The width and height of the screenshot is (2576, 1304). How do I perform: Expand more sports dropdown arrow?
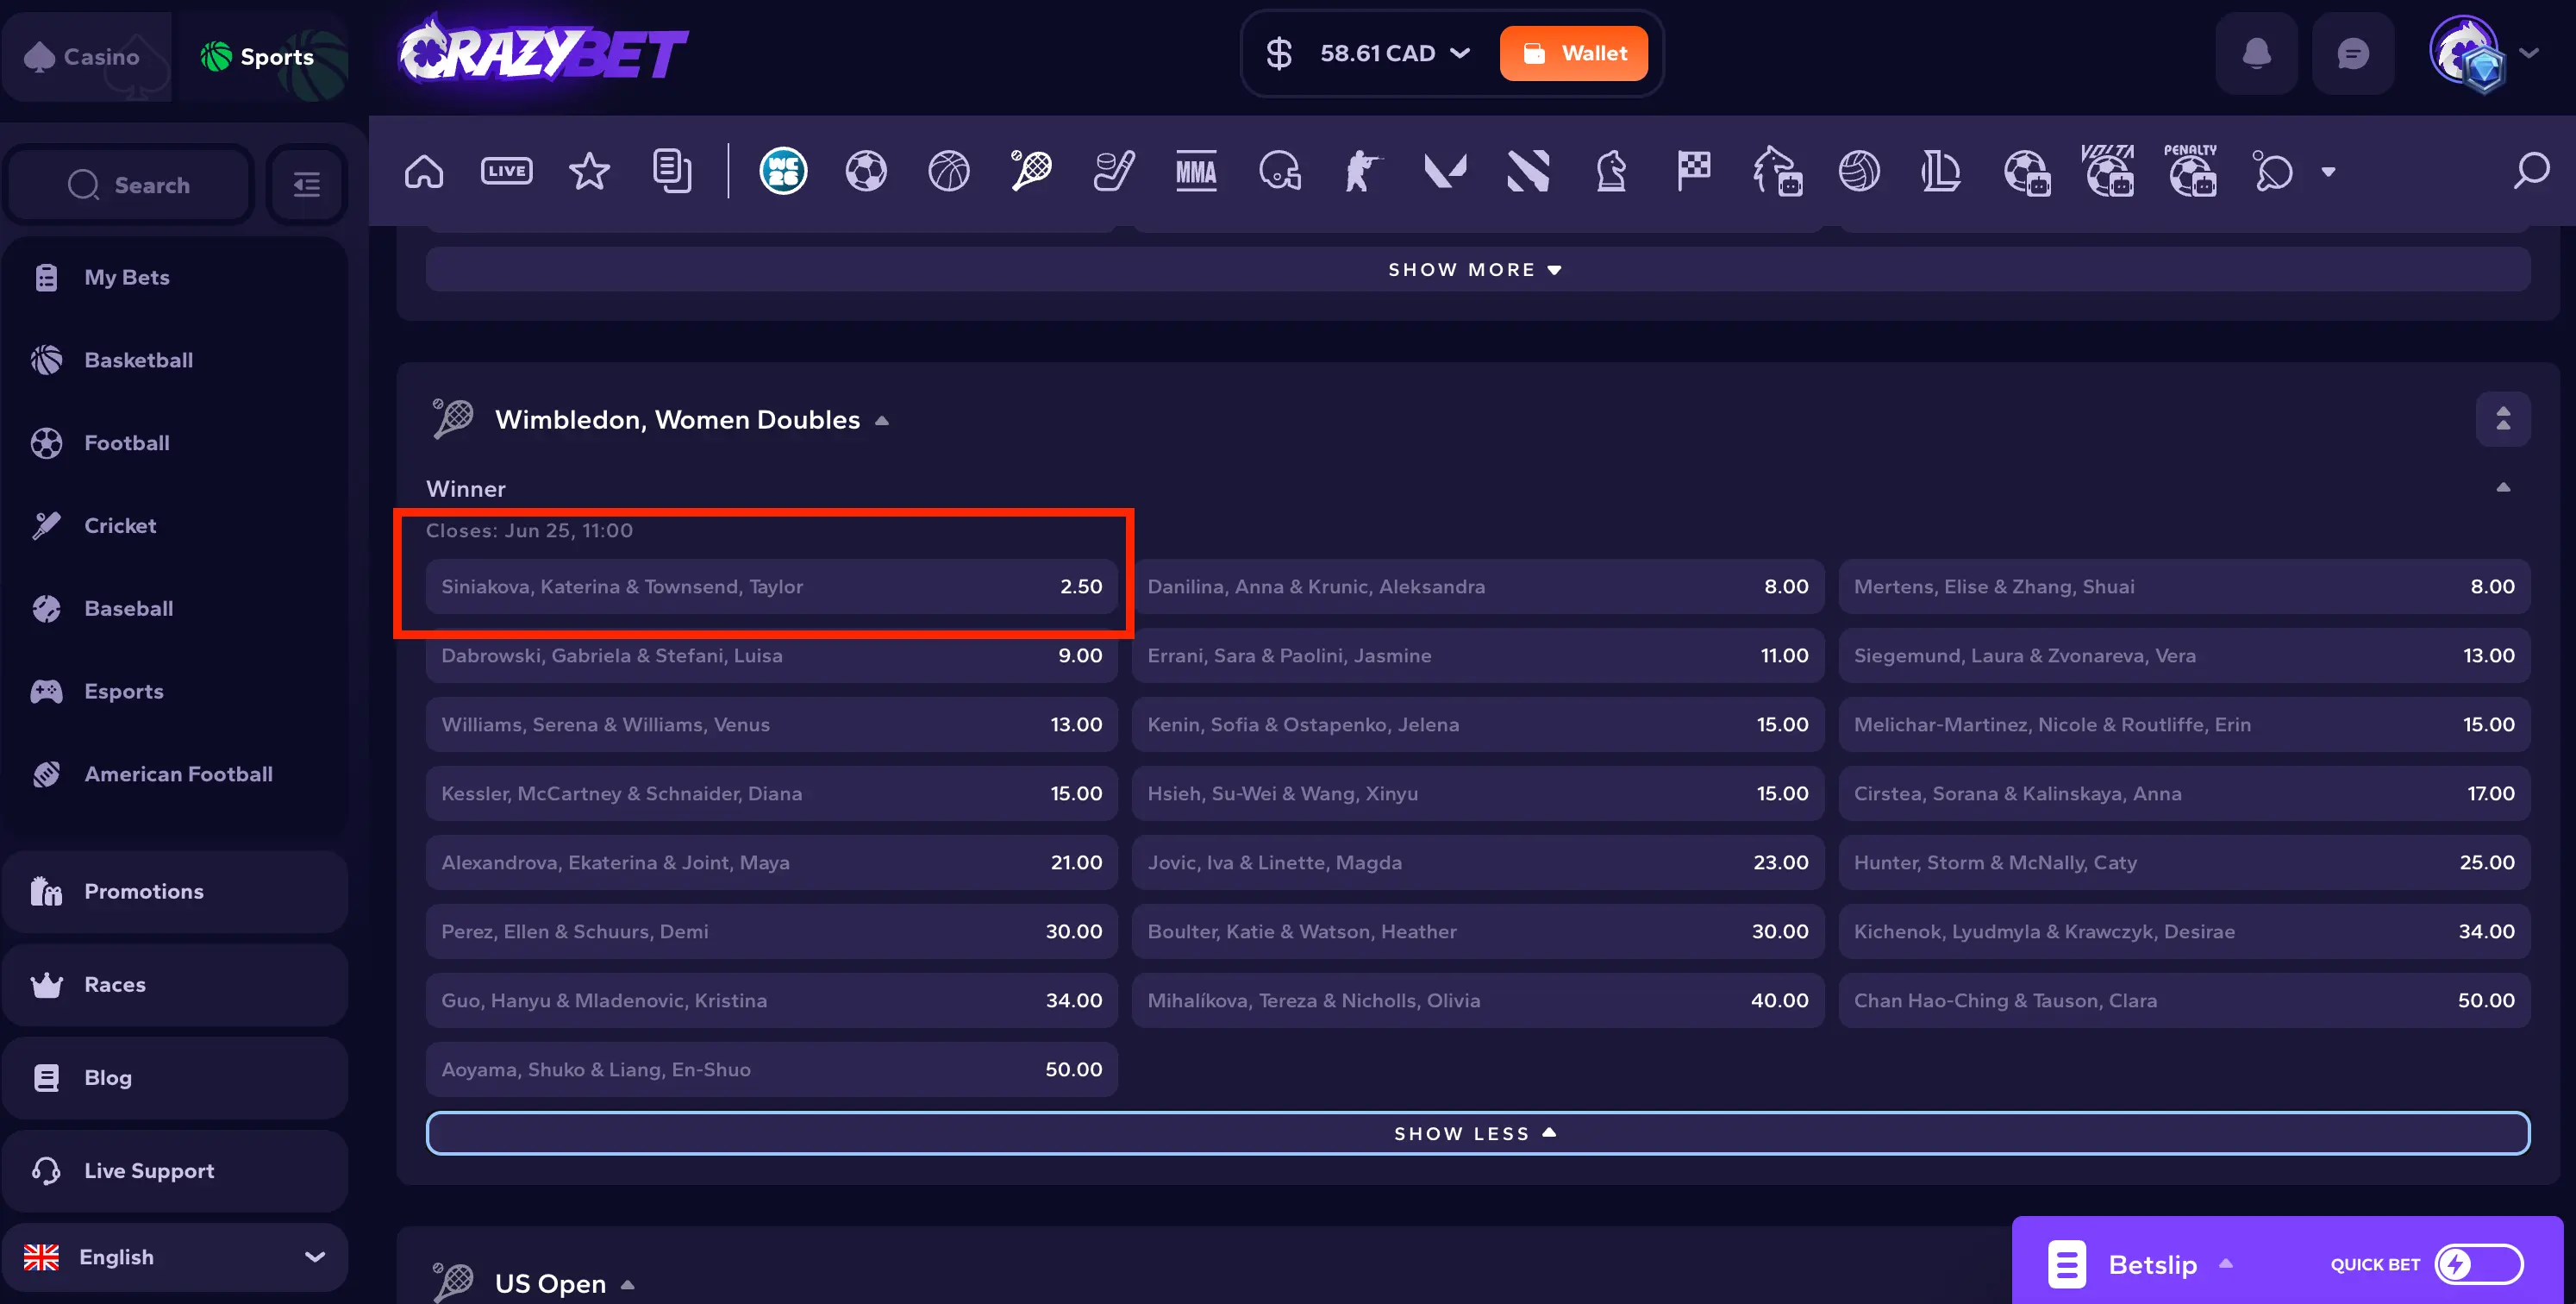tap(2328, 172)
